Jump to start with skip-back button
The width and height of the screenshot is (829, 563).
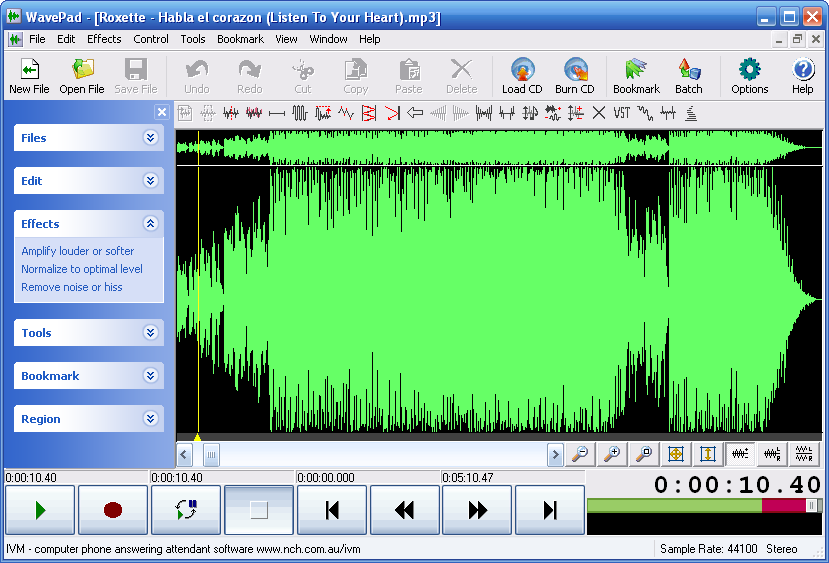pos(332,510)
